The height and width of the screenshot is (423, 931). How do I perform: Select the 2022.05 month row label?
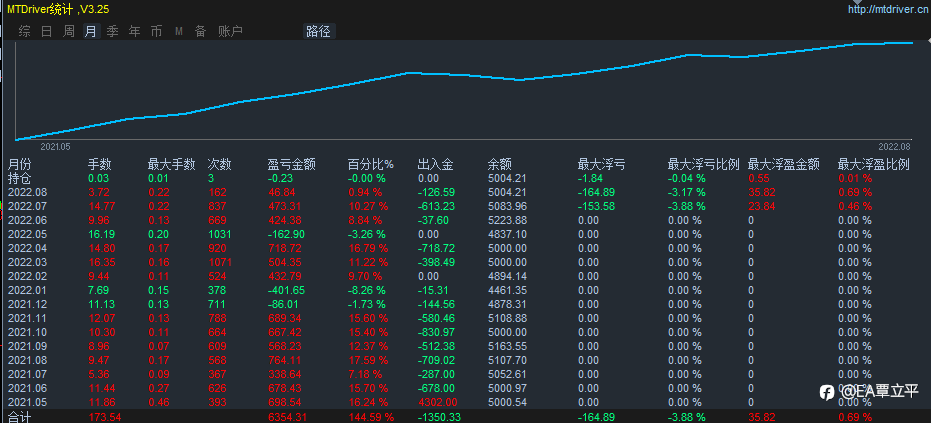27,234
